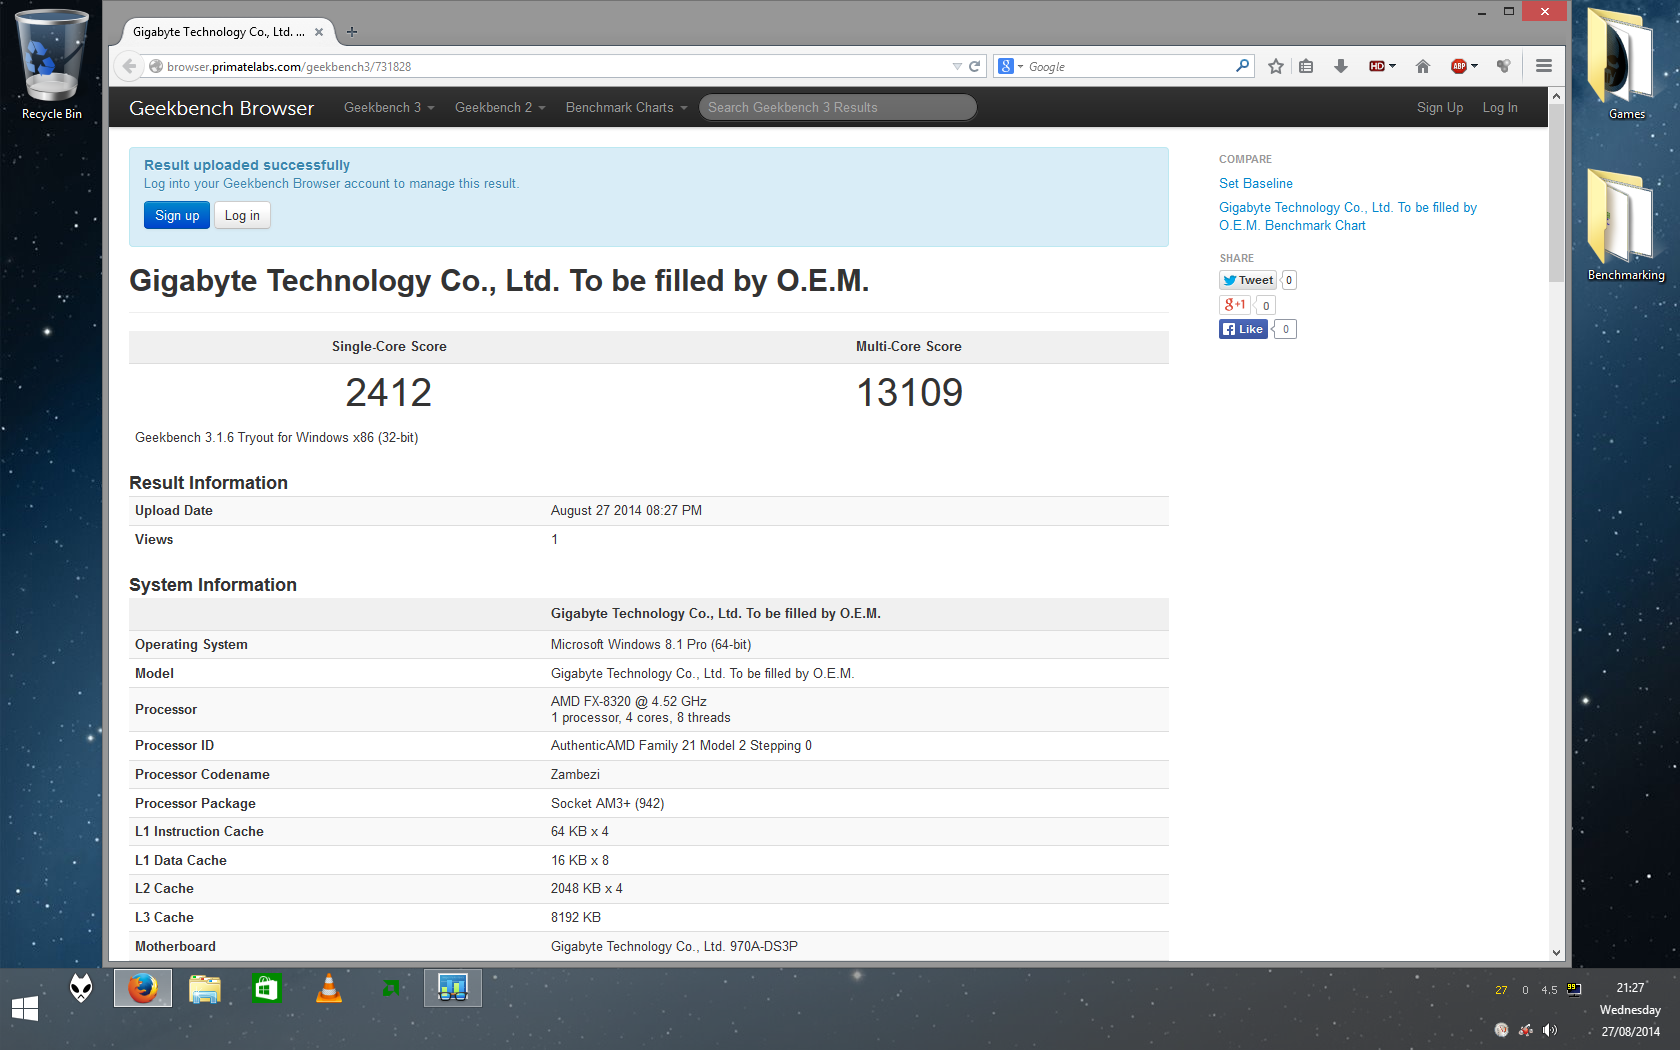Switch to the Geekbench taskbar app
1680x1050 pixels.
tap(453, 988)
